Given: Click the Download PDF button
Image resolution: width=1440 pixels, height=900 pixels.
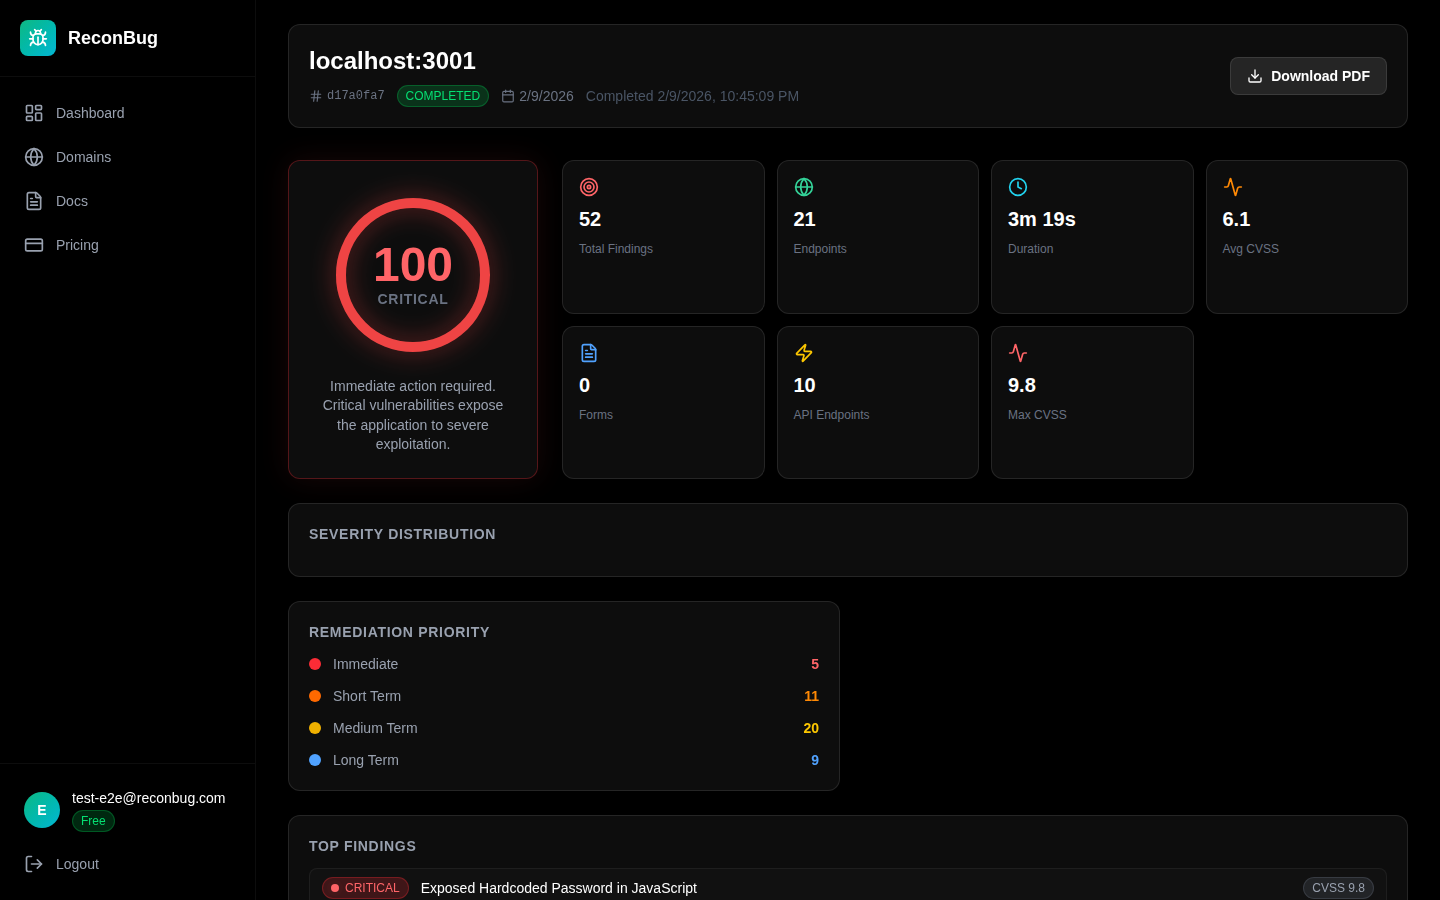Looking at the screenshot, I should pyautogui.click(x=1308, y=76).
